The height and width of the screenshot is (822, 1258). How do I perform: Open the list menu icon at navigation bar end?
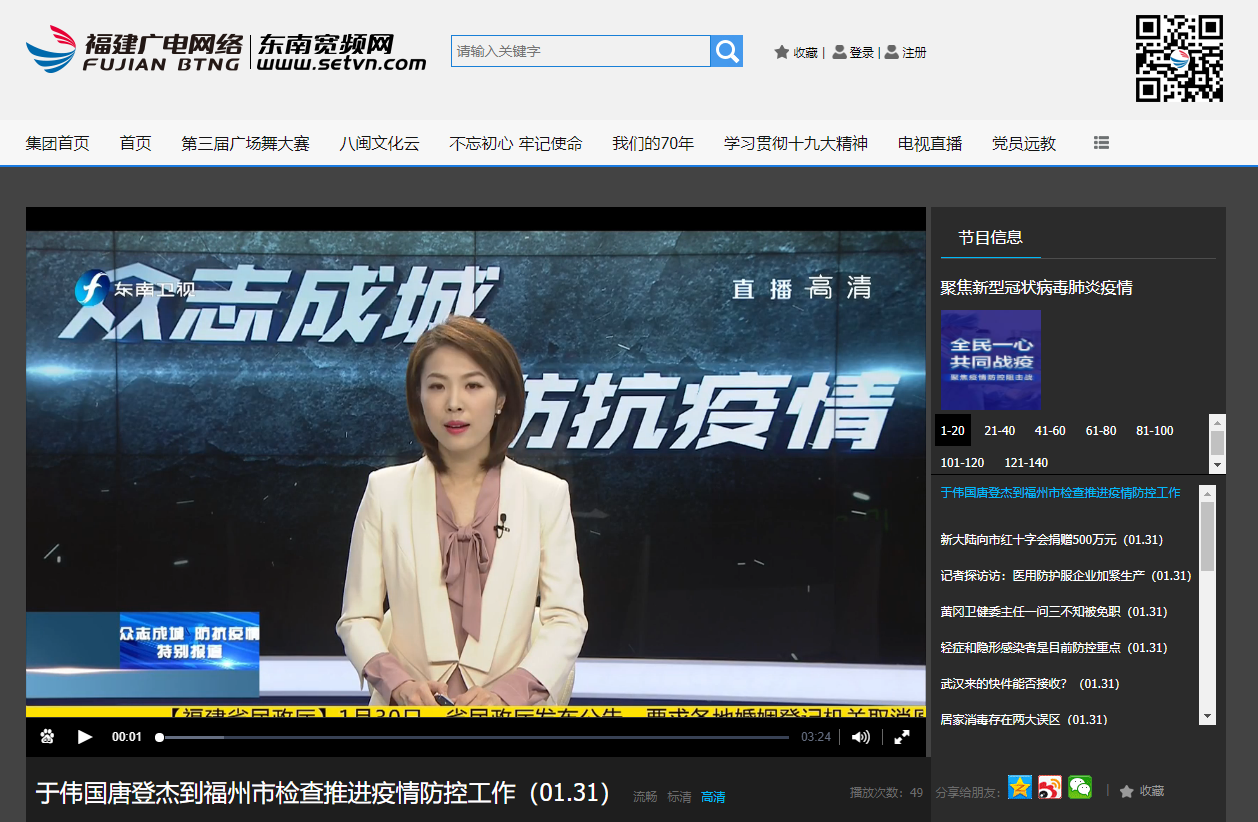(x=1101, y=142)
